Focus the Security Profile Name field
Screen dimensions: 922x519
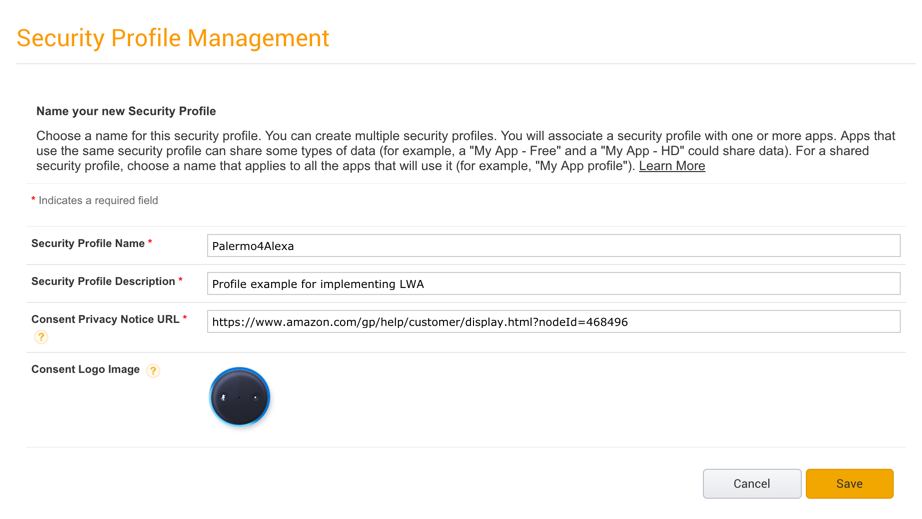coord(553,246)
